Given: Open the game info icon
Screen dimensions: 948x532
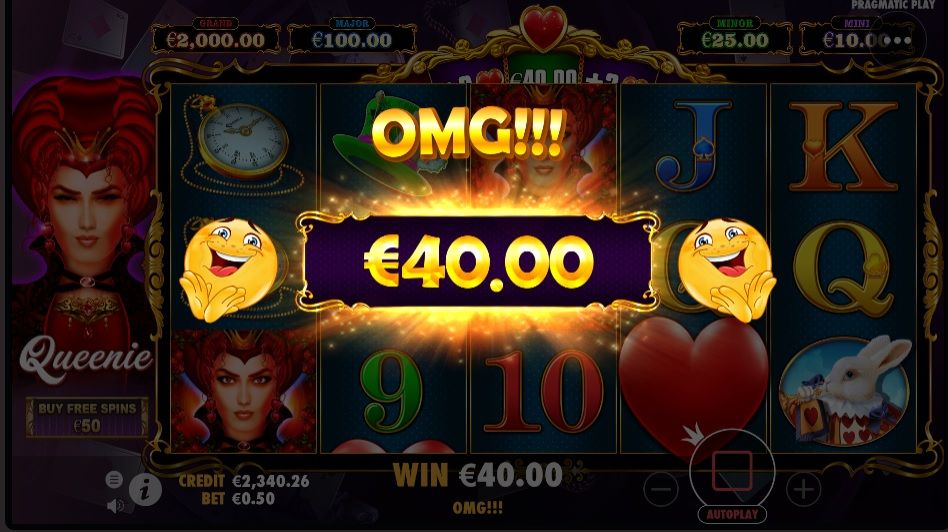Looking at the screenshot, I should 144,490.
